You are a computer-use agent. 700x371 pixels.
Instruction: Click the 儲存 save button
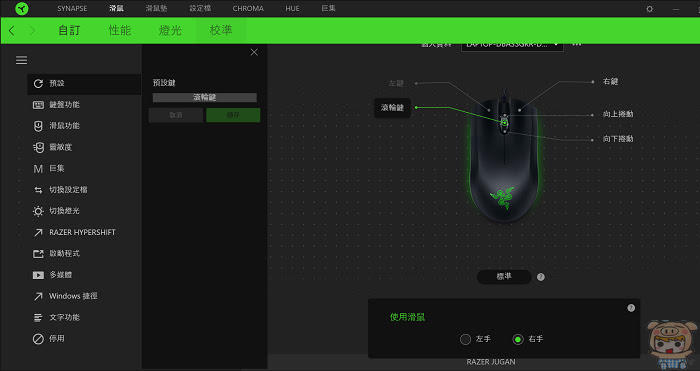pyautogui.click(x=233, y=115)
